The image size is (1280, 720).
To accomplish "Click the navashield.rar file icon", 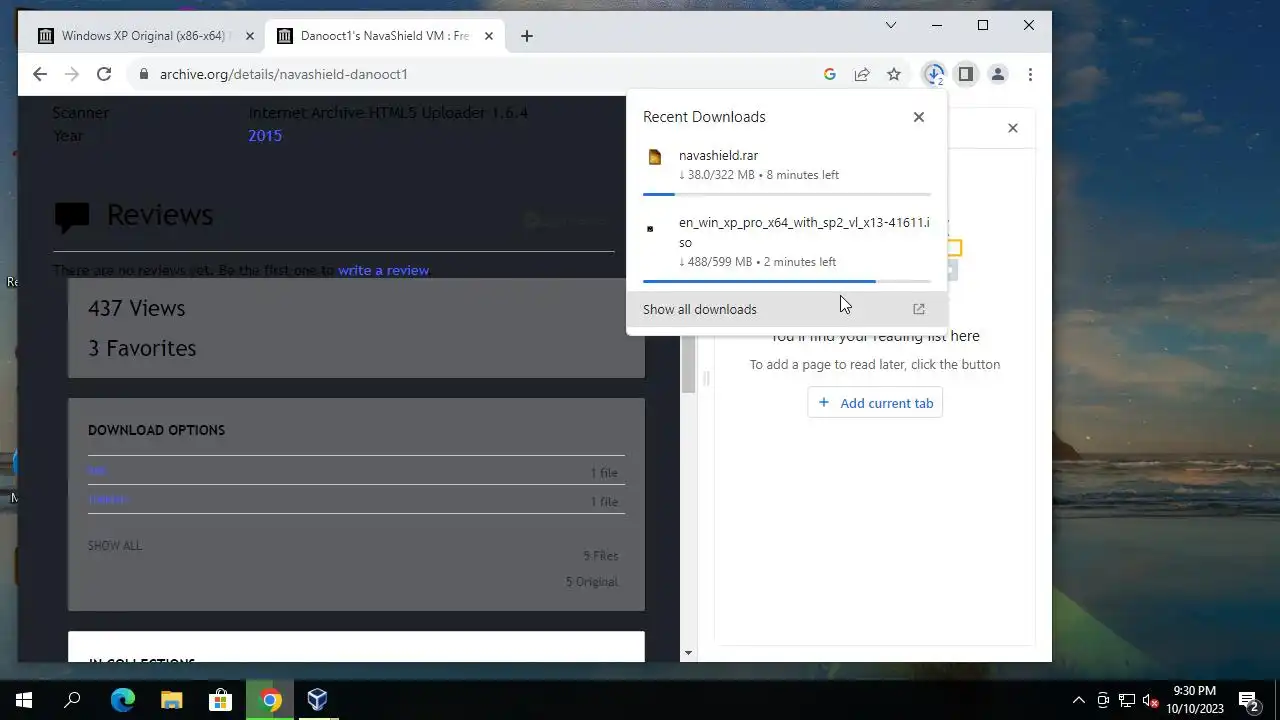I will tap(655, 157).
